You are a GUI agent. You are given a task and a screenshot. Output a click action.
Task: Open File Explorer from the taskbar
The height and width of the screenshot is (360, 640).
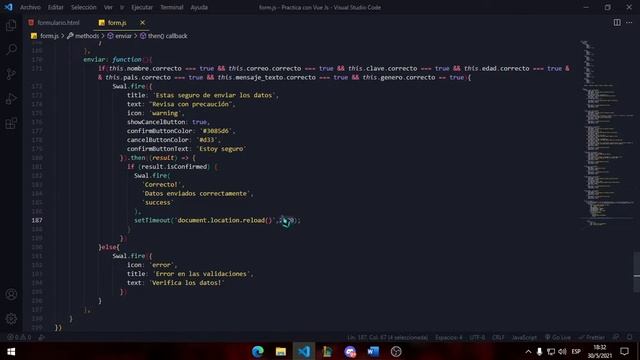(x=280, y=351)
